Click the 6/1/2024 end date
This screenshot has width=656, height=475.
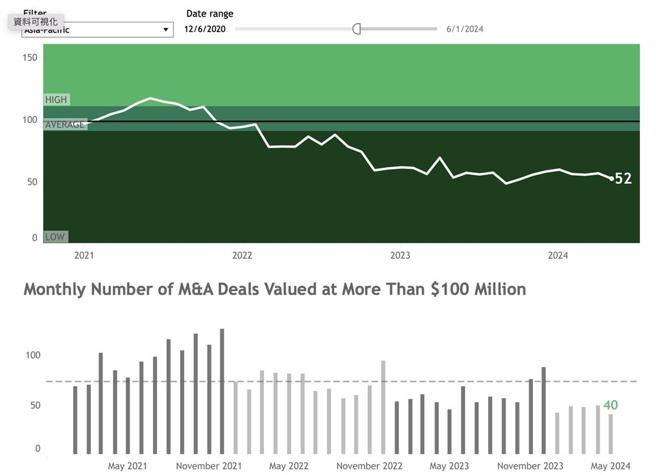(465, 29)
